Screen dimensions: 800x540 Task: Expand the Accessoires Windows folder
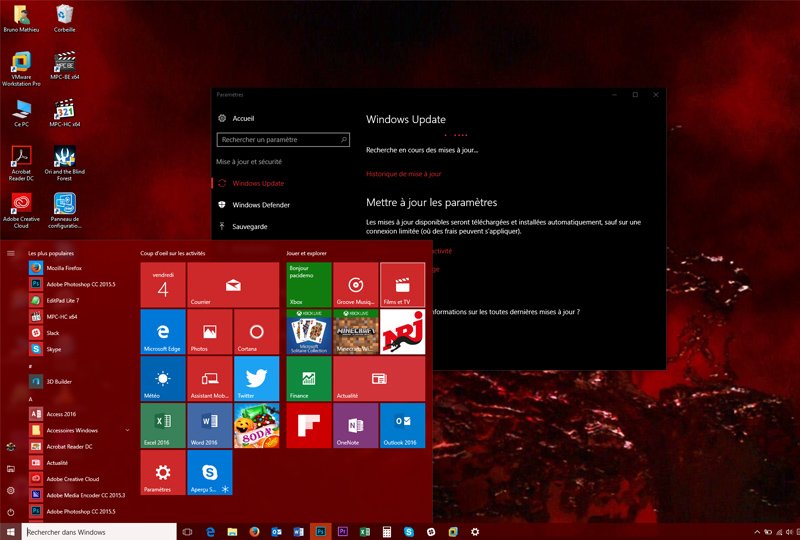coord(127,430)
